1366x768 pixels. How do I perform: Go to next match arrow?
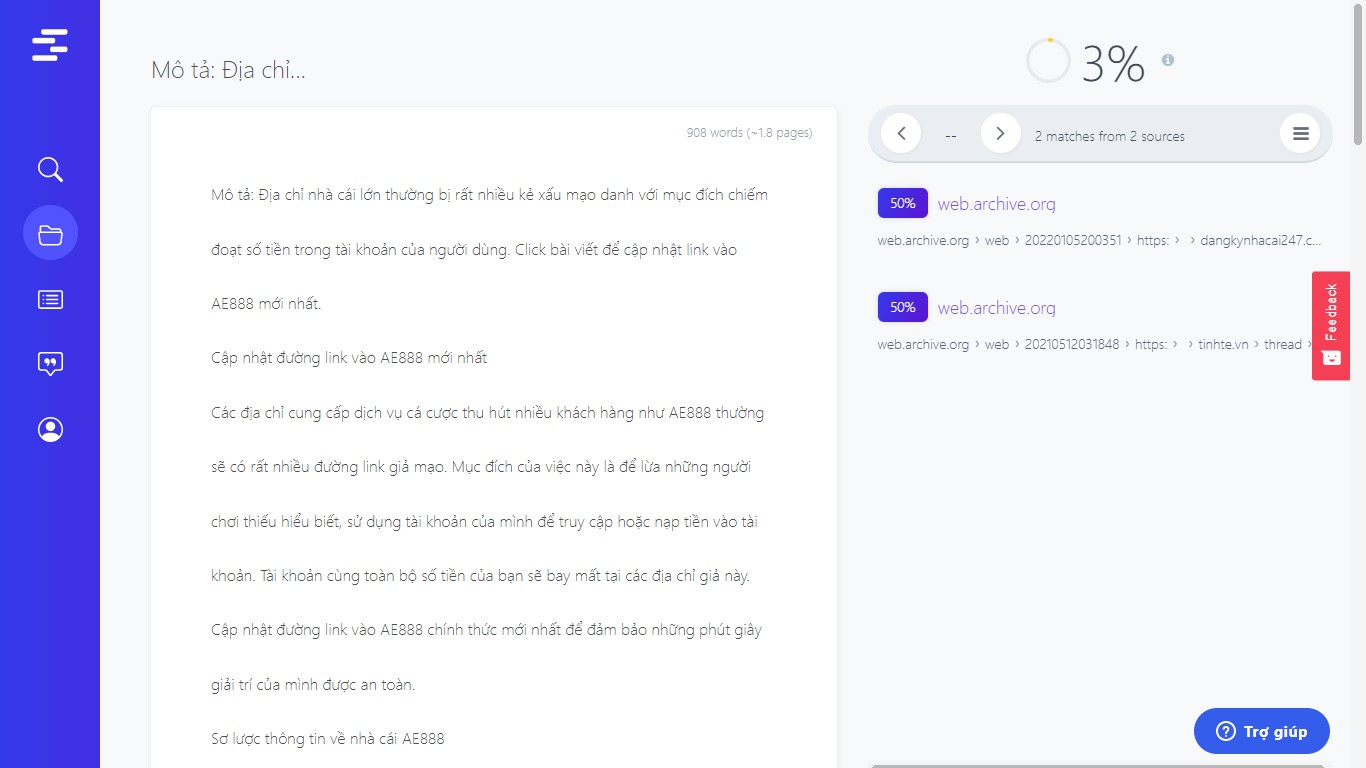point(1000,133)
